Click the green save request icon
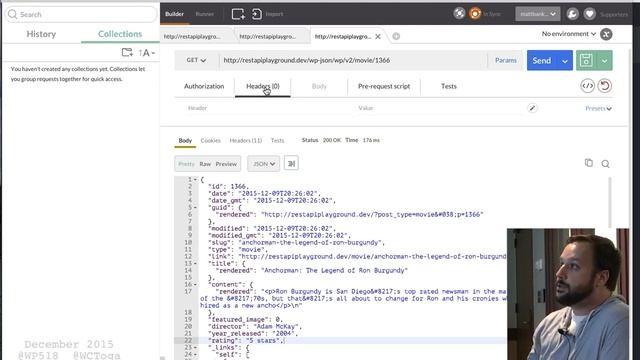The width and height of the screenshot is (640, 360). (586, 60)
